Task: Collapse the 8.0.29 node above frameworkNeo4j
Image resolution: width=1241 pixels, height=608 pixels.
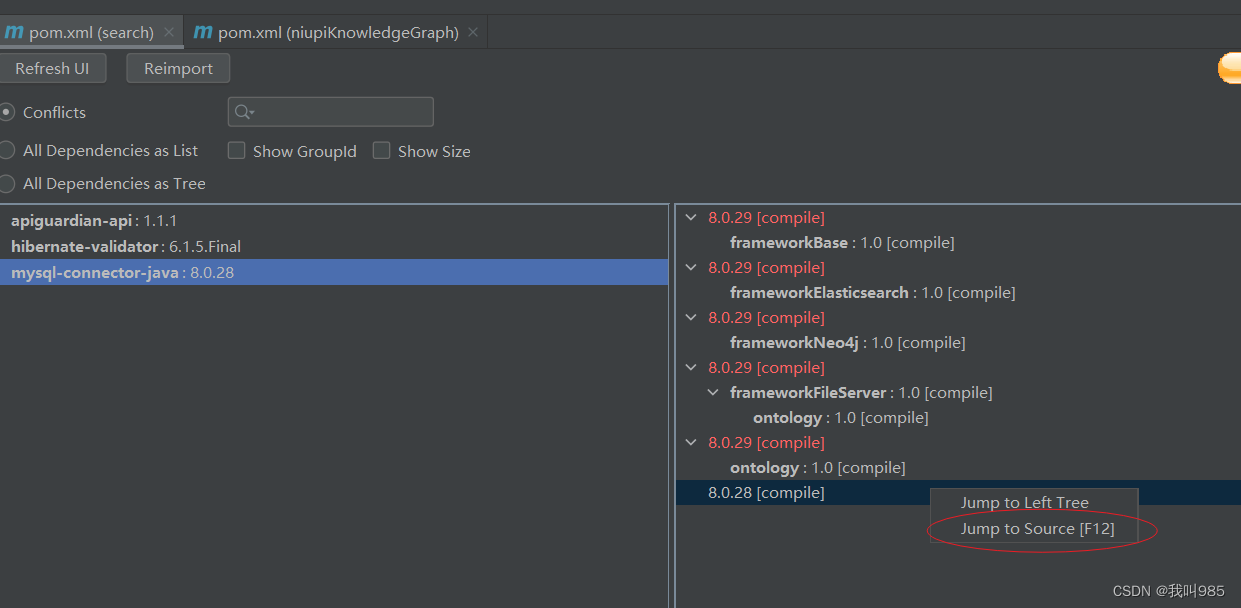Action: pyautogui.click(x=690, y=316)
